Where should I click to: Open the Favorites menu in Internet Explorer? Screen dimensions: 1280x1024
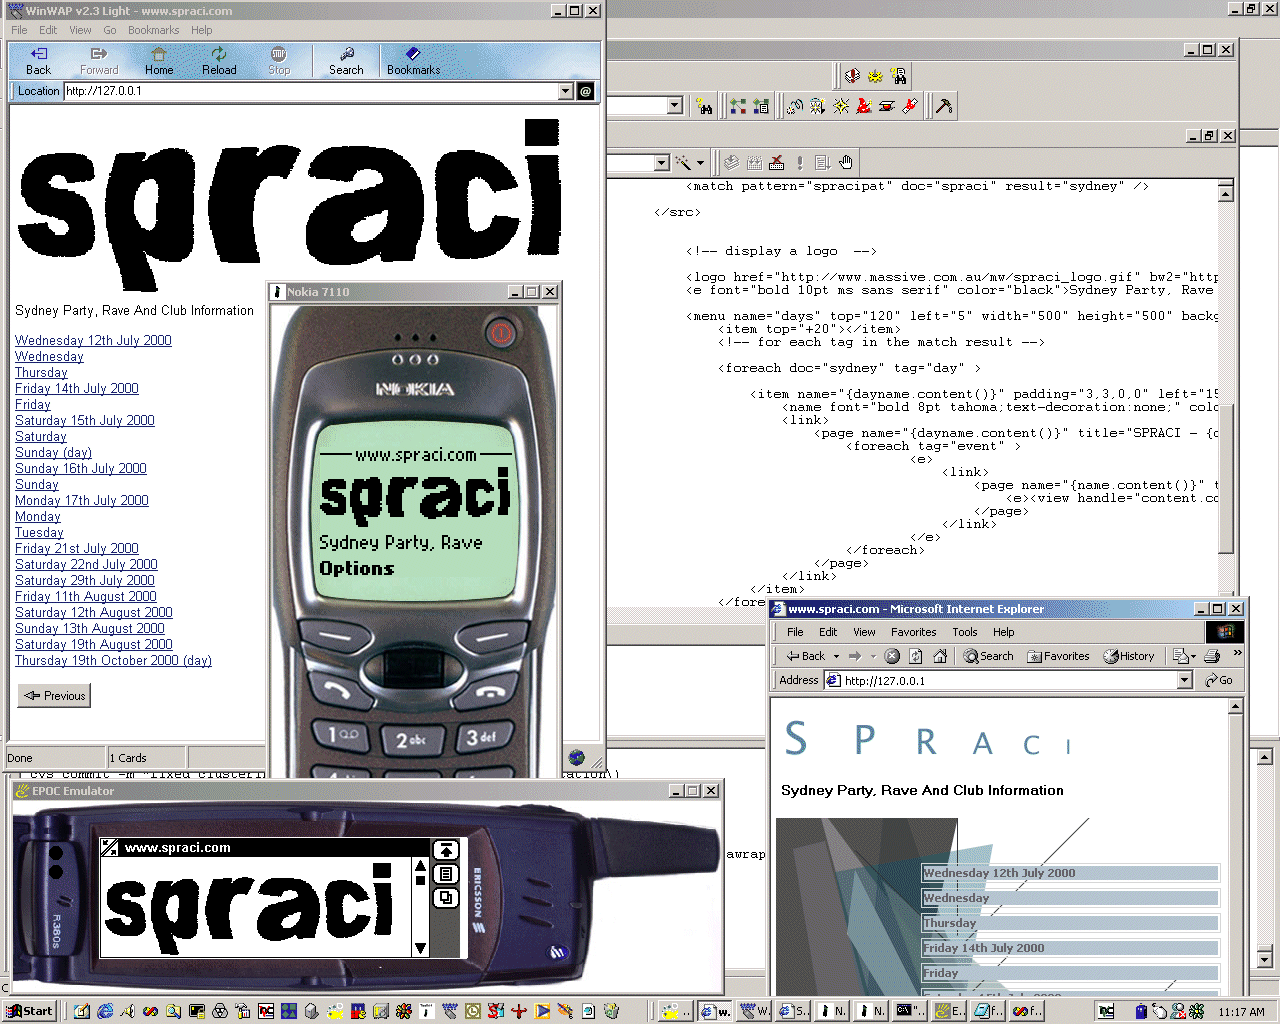[x=913, y=632]
